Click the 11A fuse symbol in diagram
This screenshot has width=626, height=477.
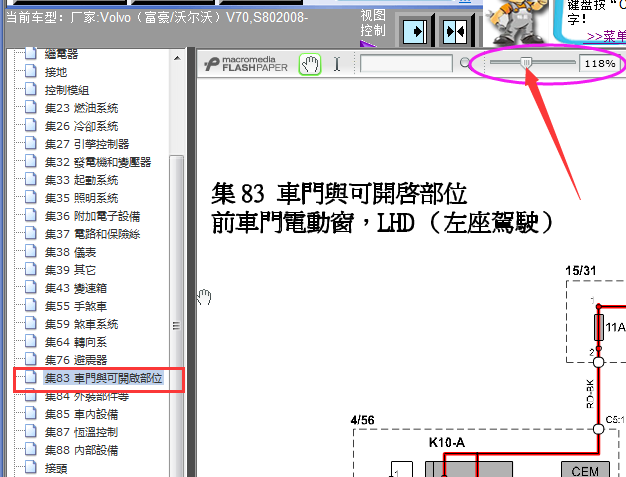pos(598,327)
